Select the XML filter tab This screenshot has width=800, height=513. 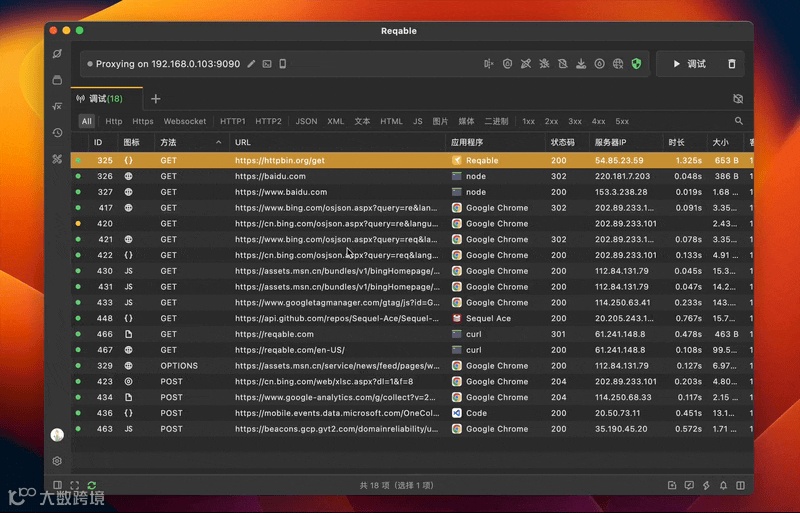[335, 121]
